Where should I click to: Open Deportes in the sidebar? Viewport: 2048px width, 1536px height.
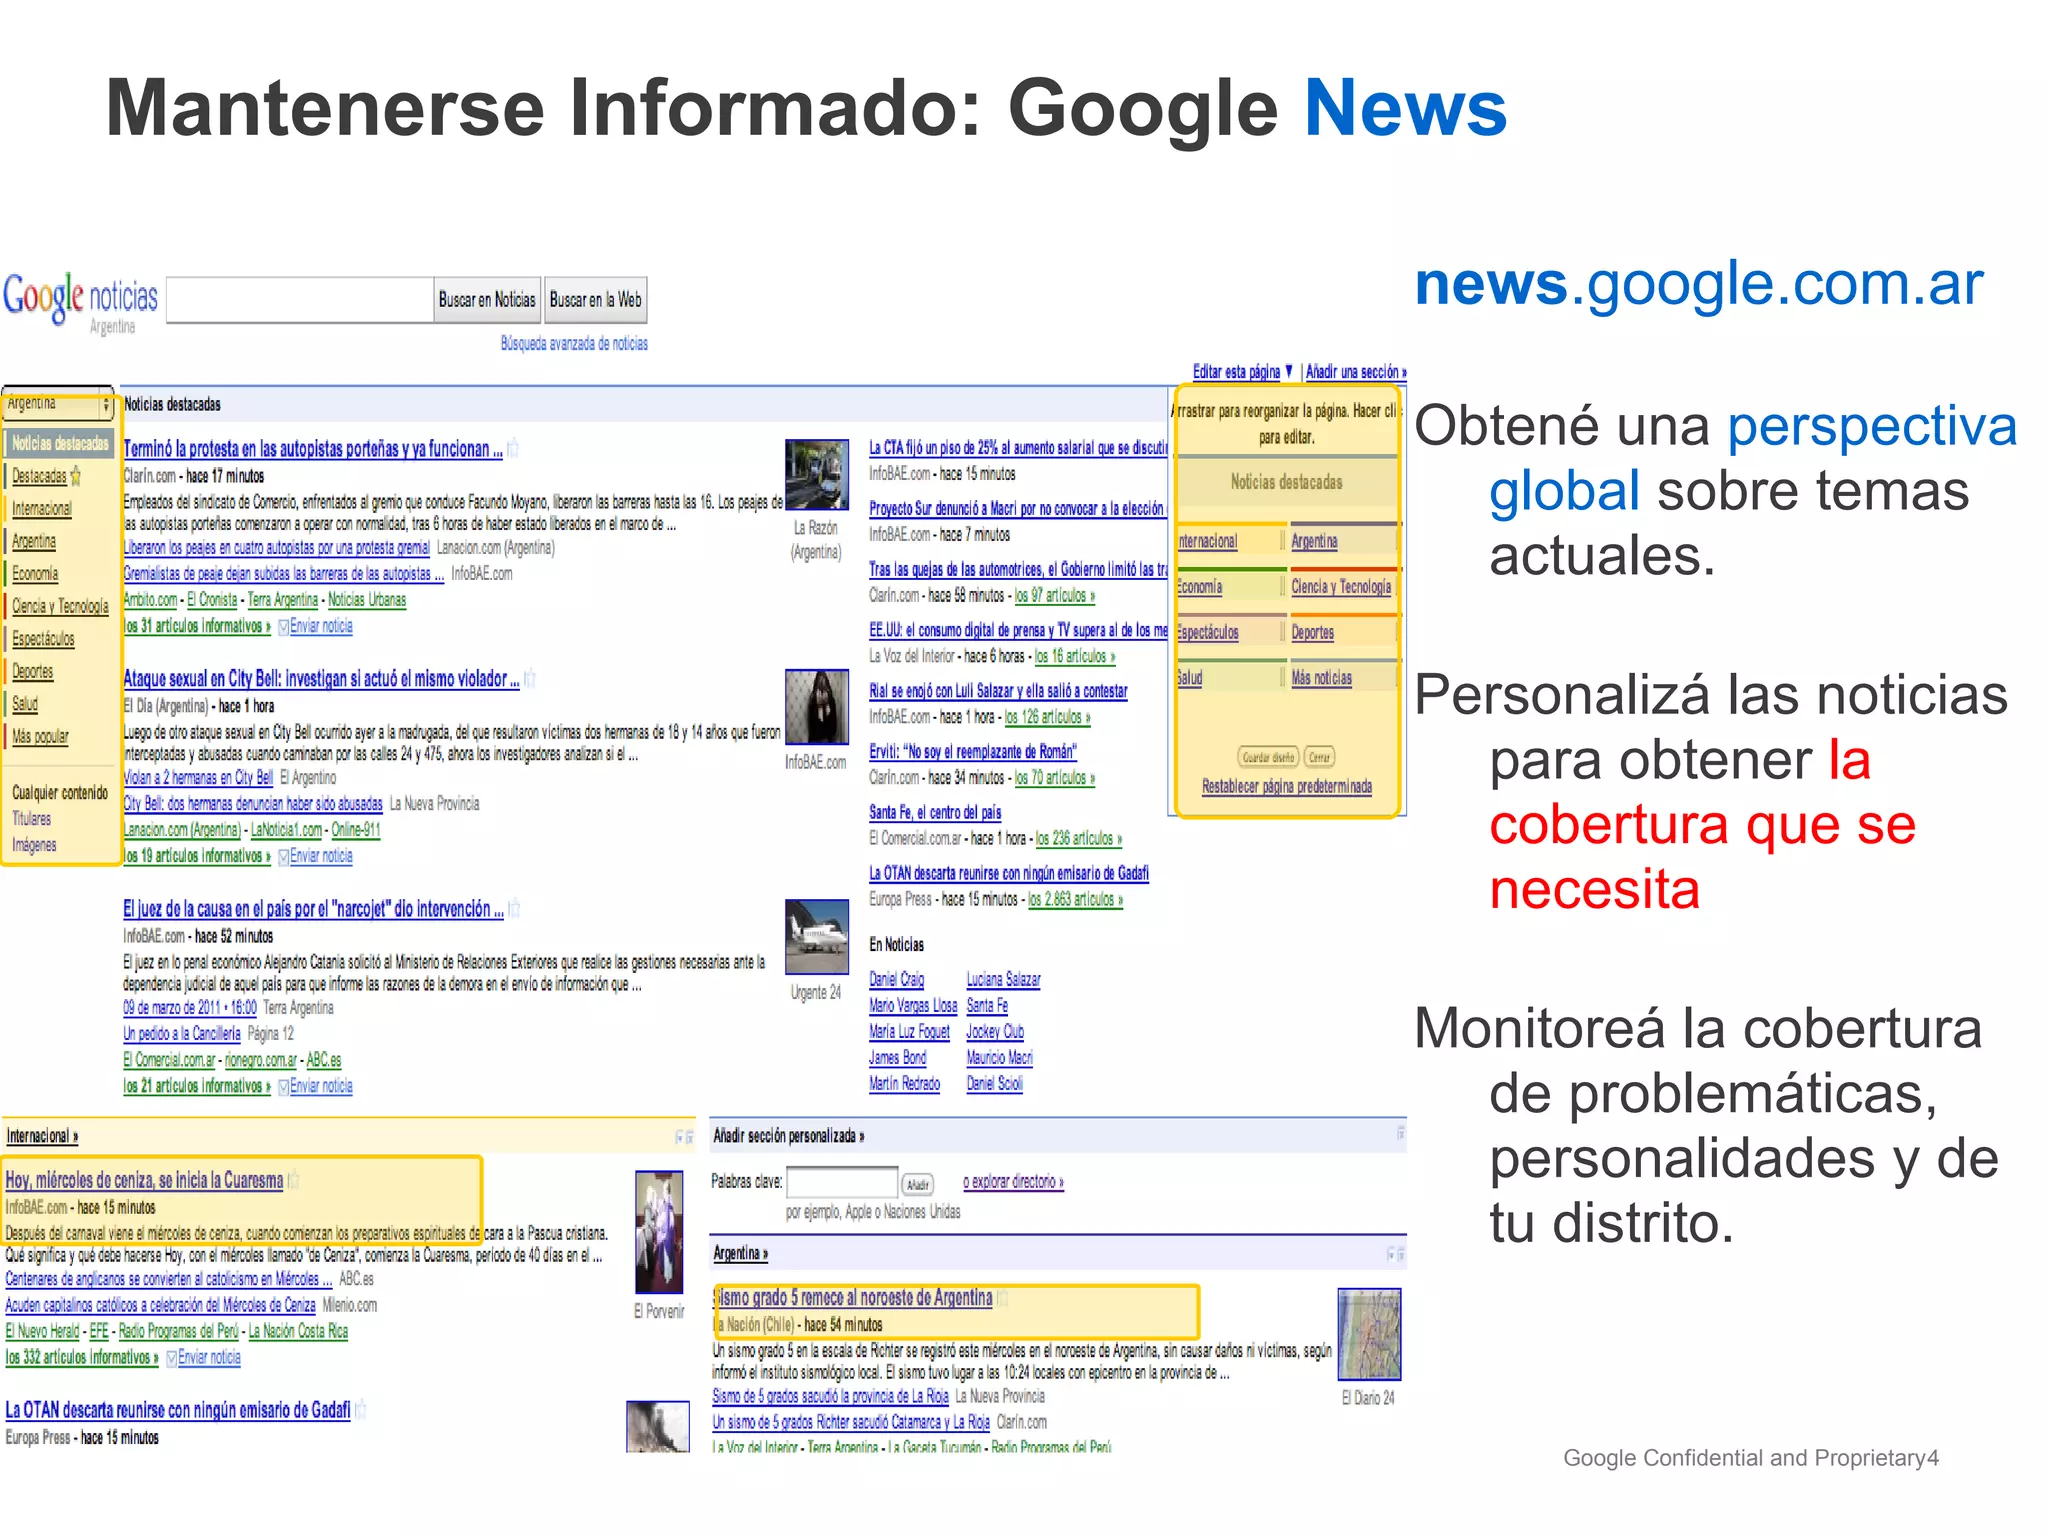tap(33, 672)
